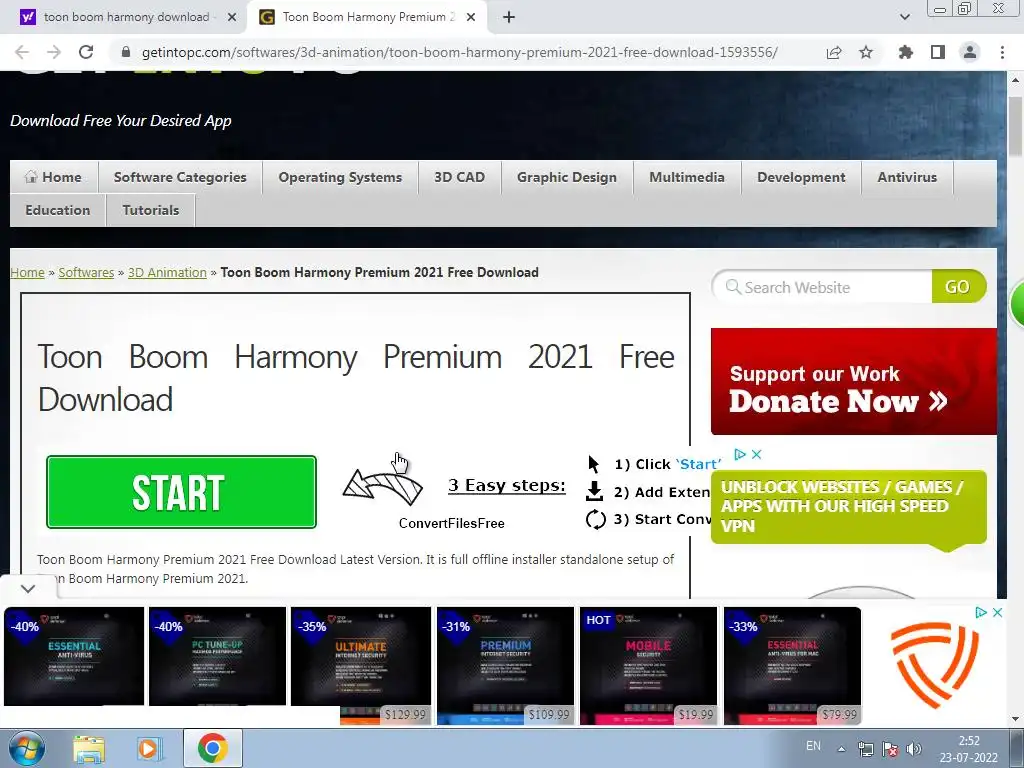Click the green START button
Image resolution: width=1024 pixels, height=768 pixels.
[182, 492]
